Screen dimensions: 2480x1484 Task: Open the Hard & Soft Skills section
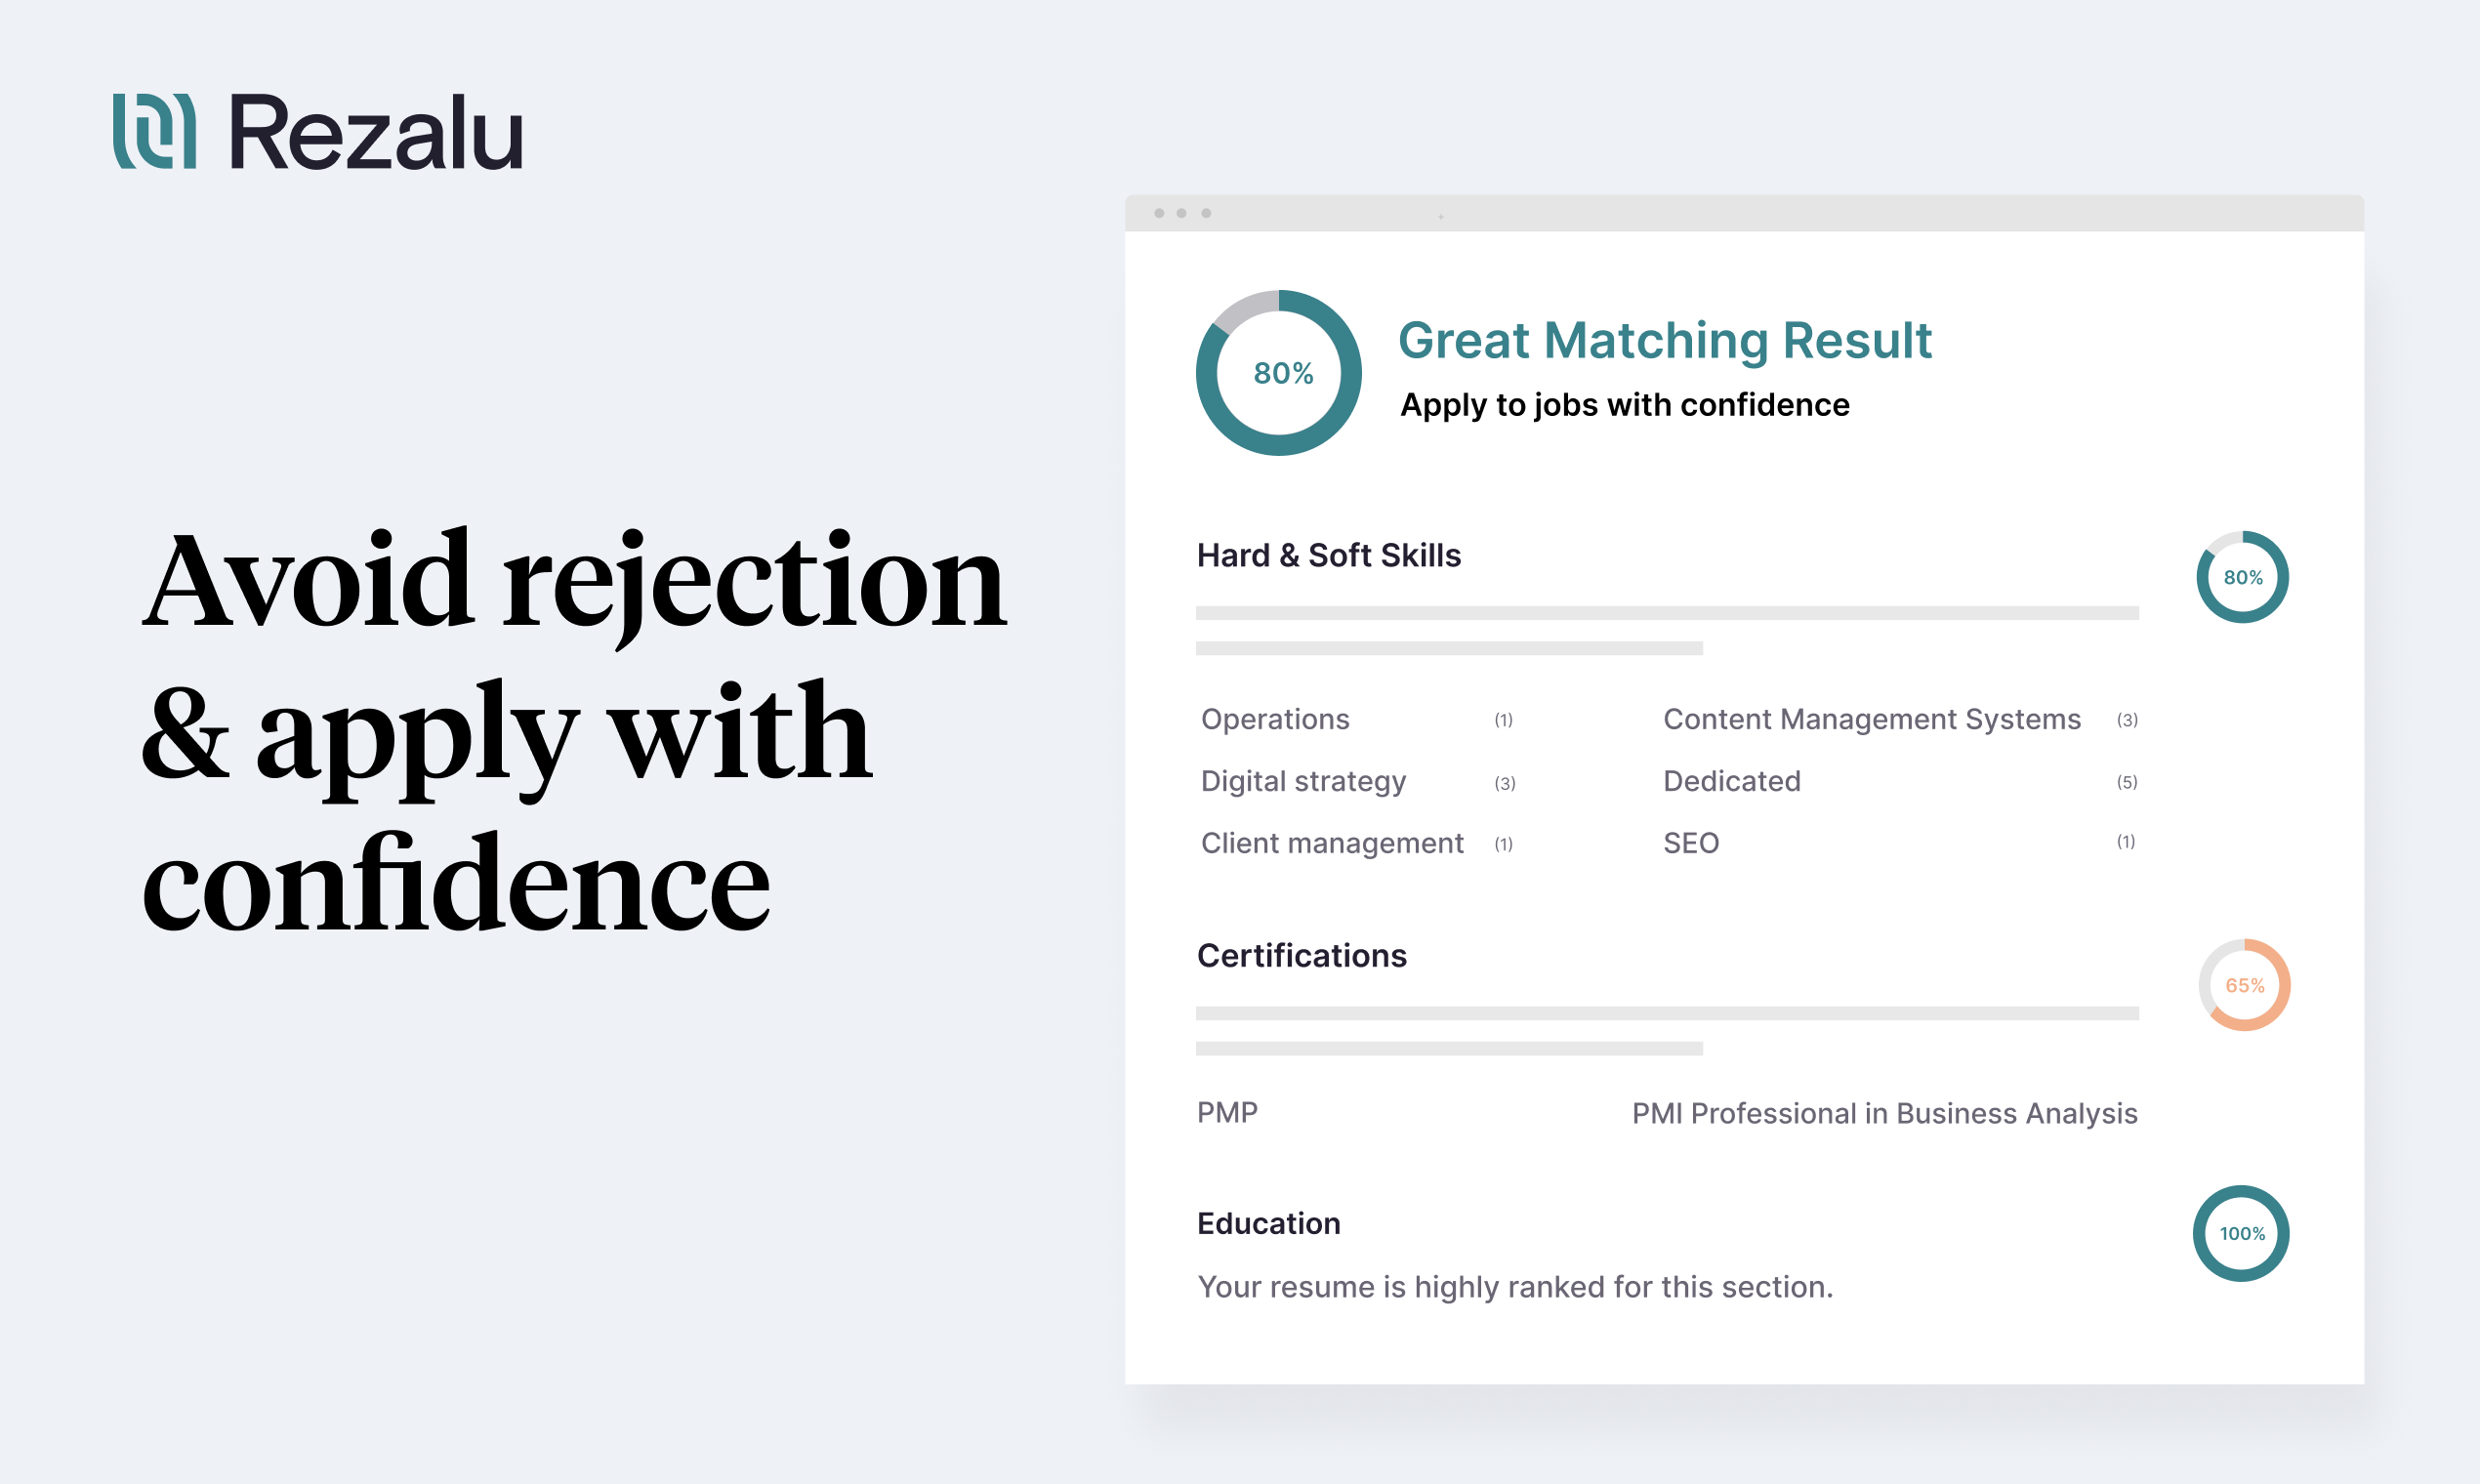1328,555
